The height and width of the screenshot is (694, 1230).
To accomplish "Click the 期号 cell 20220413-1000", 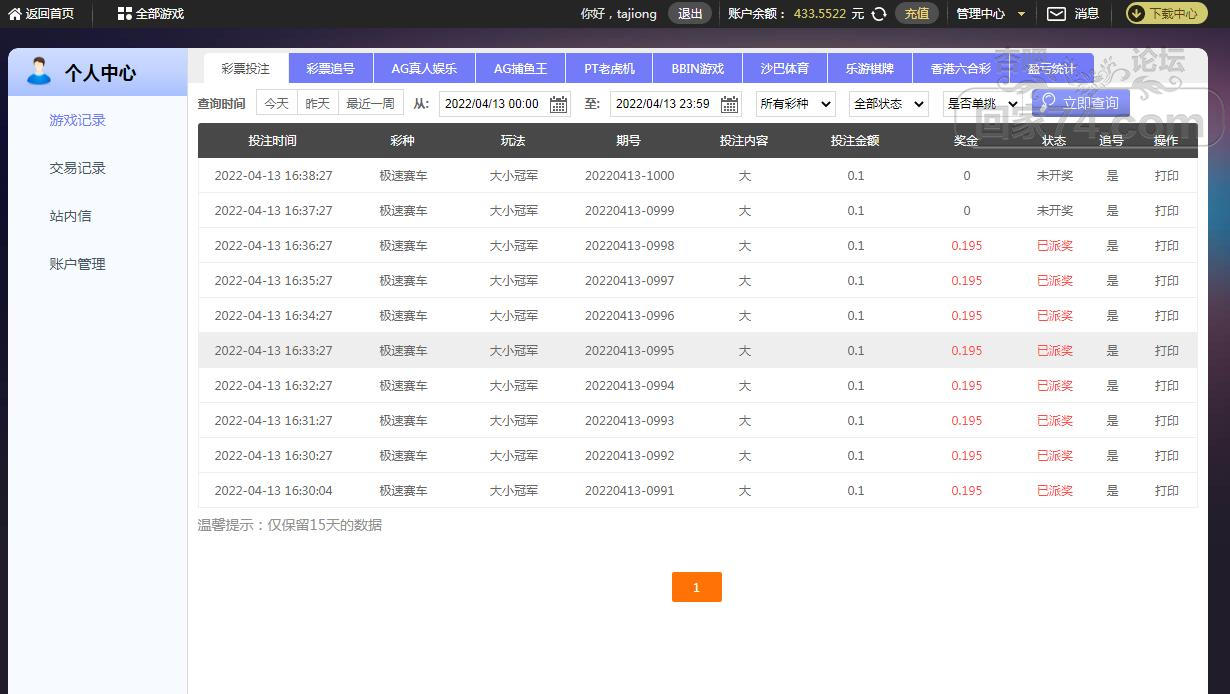I will coord(630,176).
